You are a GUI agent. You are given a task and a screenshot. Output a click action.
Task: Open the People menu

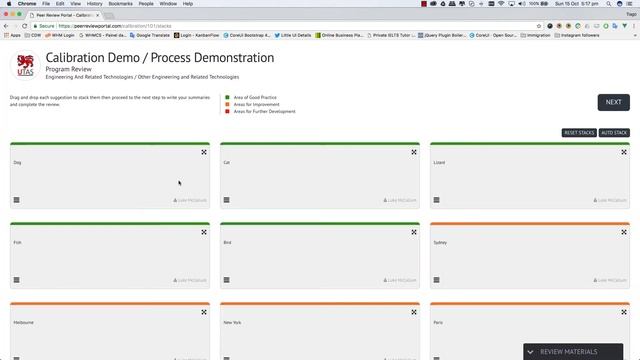pyautogui.click(x=146, y=4)
